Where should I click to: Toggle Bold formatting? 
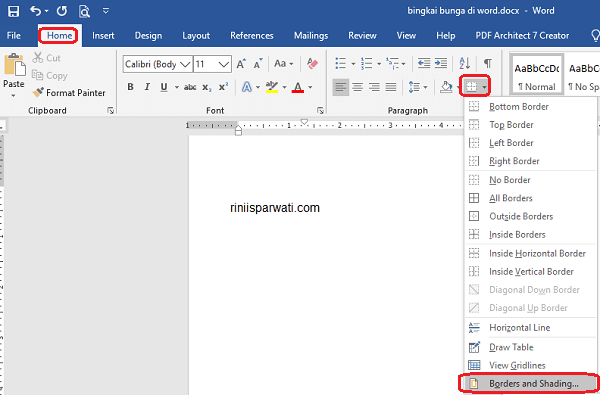130,87
